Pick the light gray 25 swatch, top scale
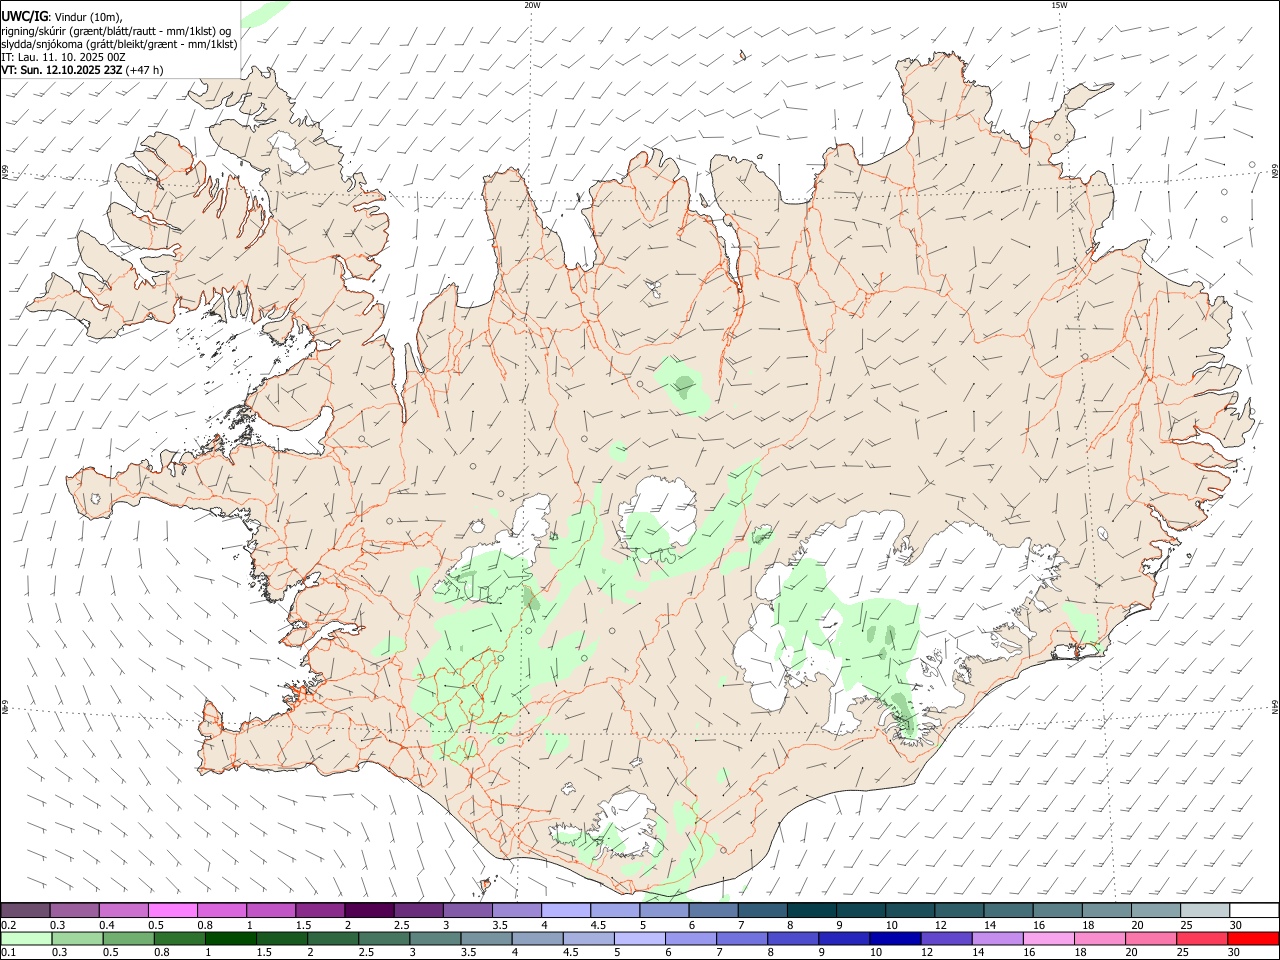Screen dimensions: 1280x960 pyautogui.click(x=1206, y=910)
